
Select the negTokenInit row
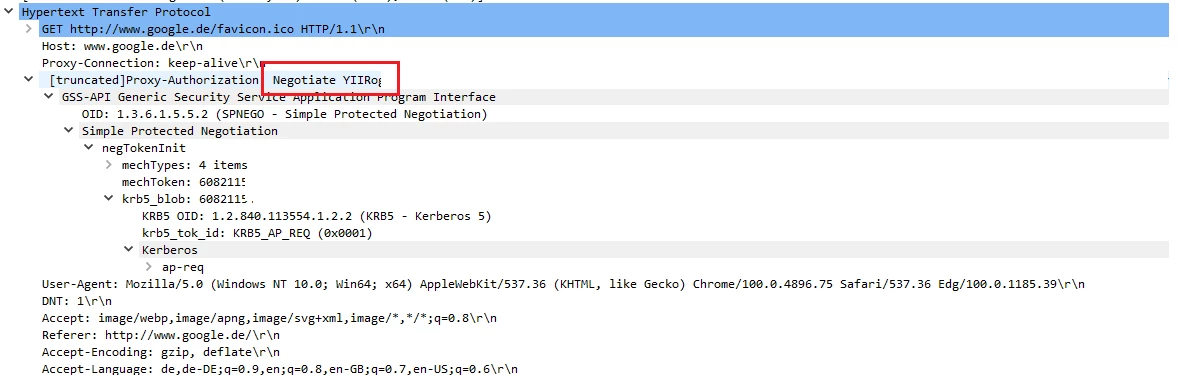[143, 148]
